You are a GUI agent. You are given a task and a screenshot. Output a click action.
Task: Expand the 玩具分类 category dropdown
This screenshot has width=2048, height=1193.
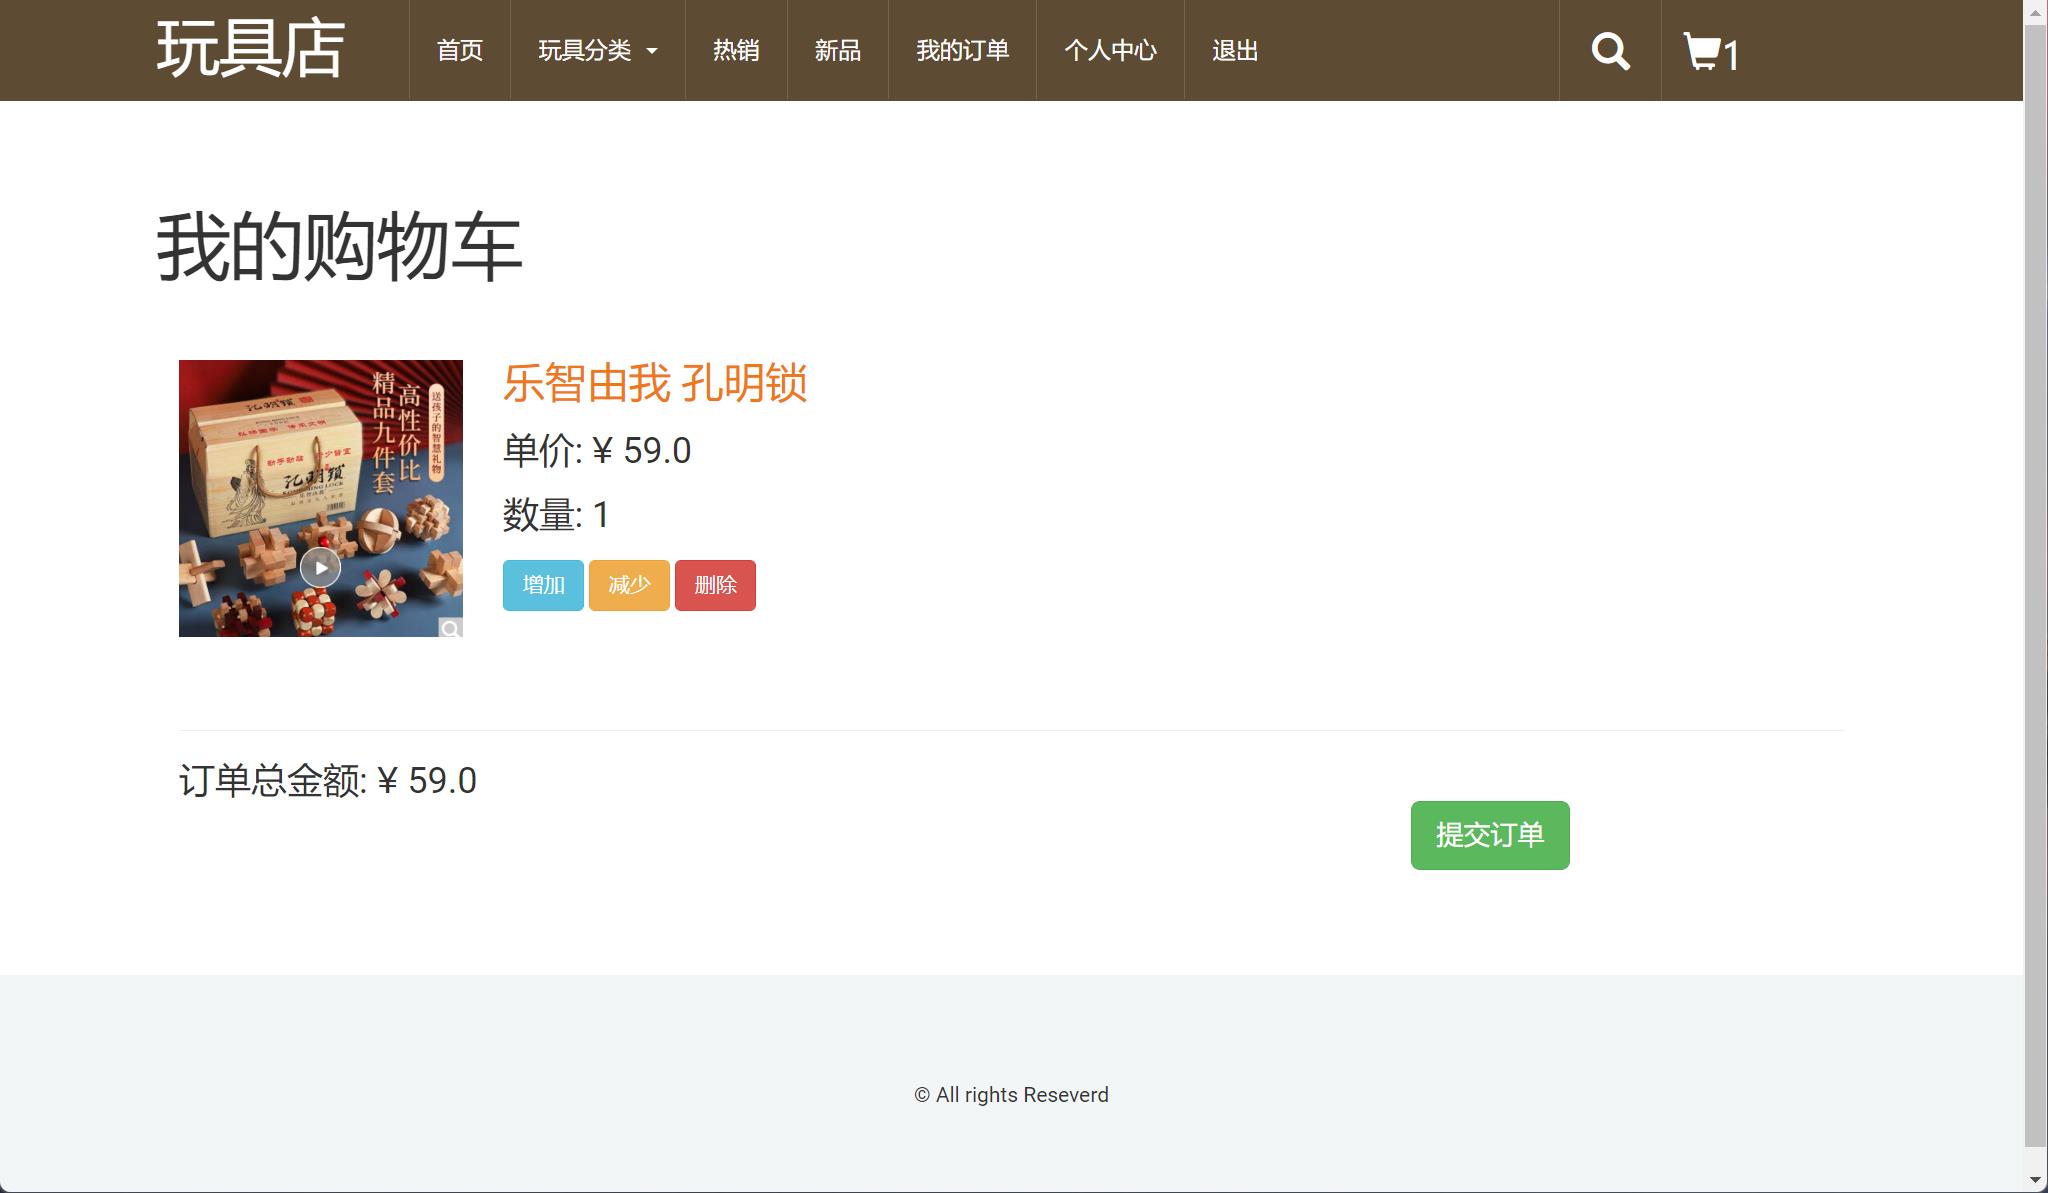596,49
